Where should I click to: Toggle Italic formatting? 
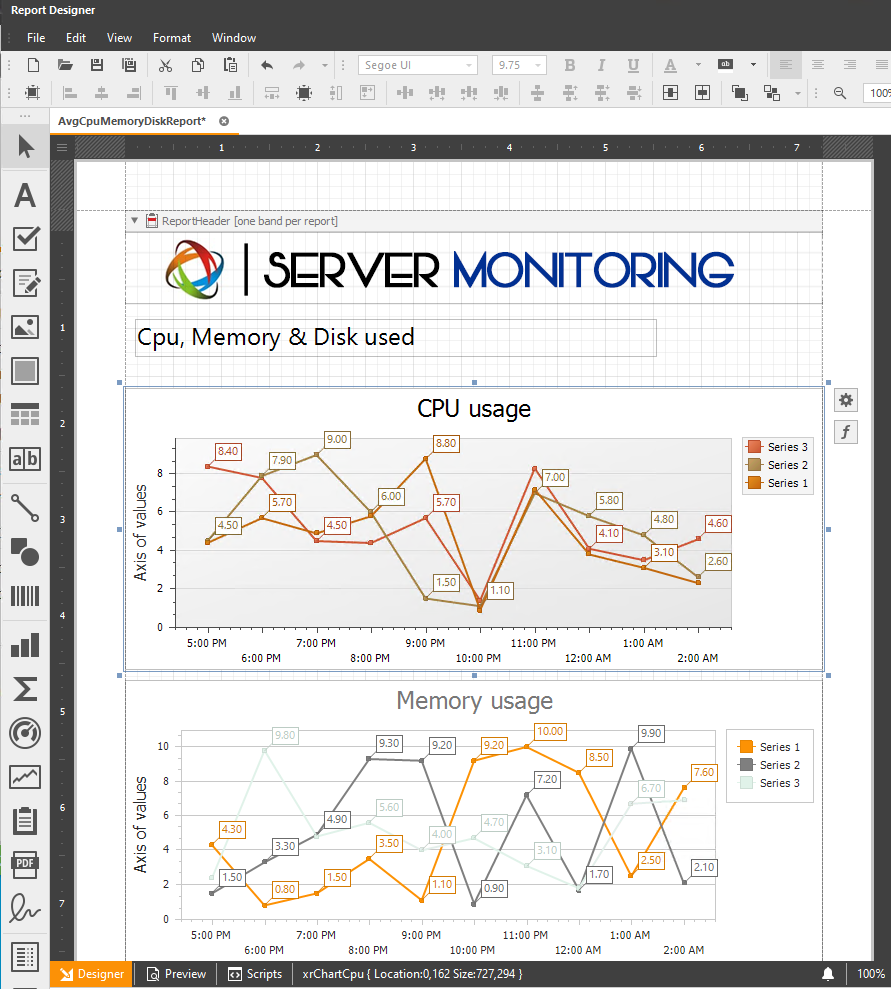pyautogui.click(x=602, y=65)
